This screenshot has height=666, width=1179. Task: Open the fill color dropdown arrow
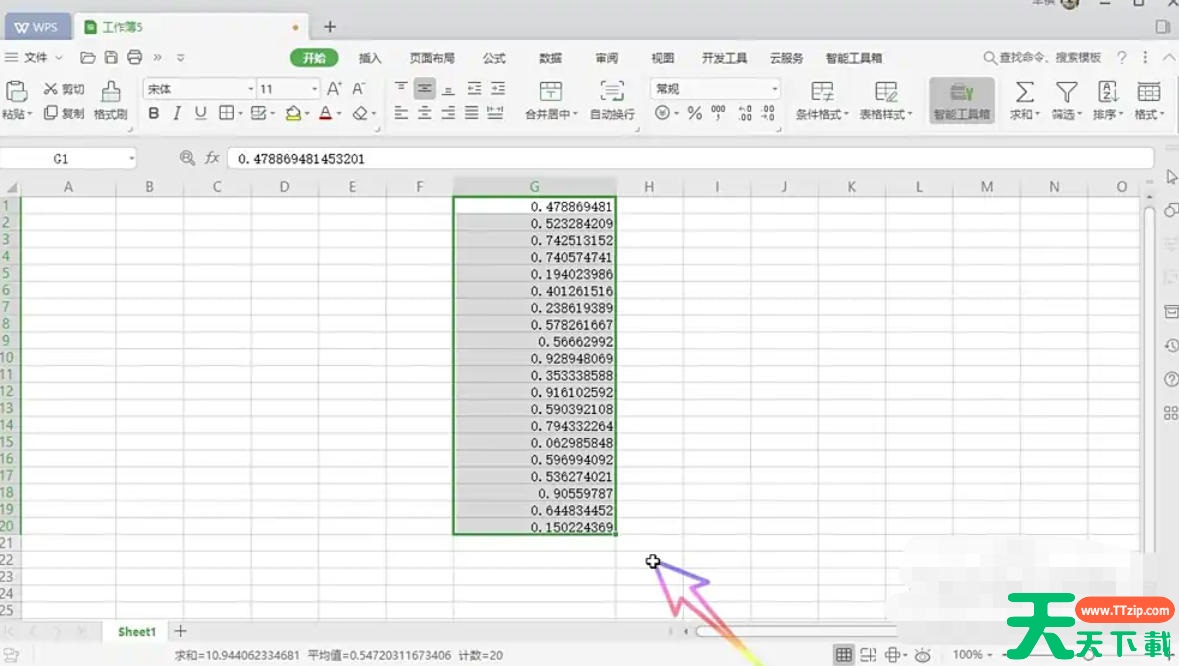(x=307, y=113)
